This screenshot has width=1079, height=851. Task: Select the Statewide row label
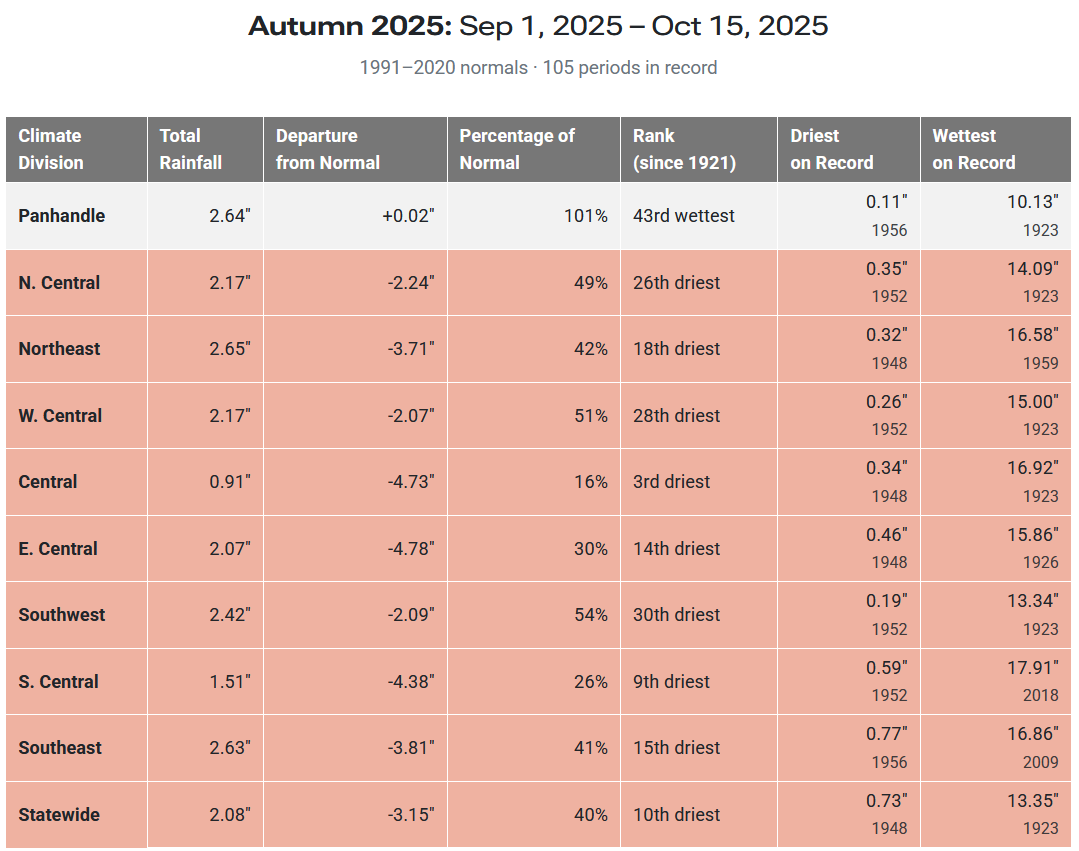59,815
